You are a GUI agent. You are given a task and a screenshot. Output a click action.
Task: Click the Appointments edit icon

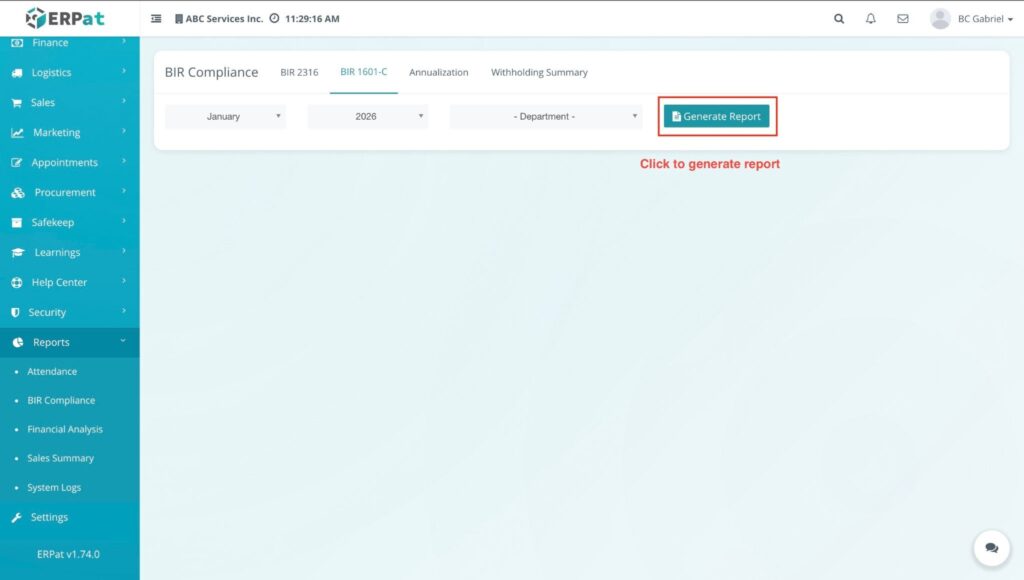17,163
